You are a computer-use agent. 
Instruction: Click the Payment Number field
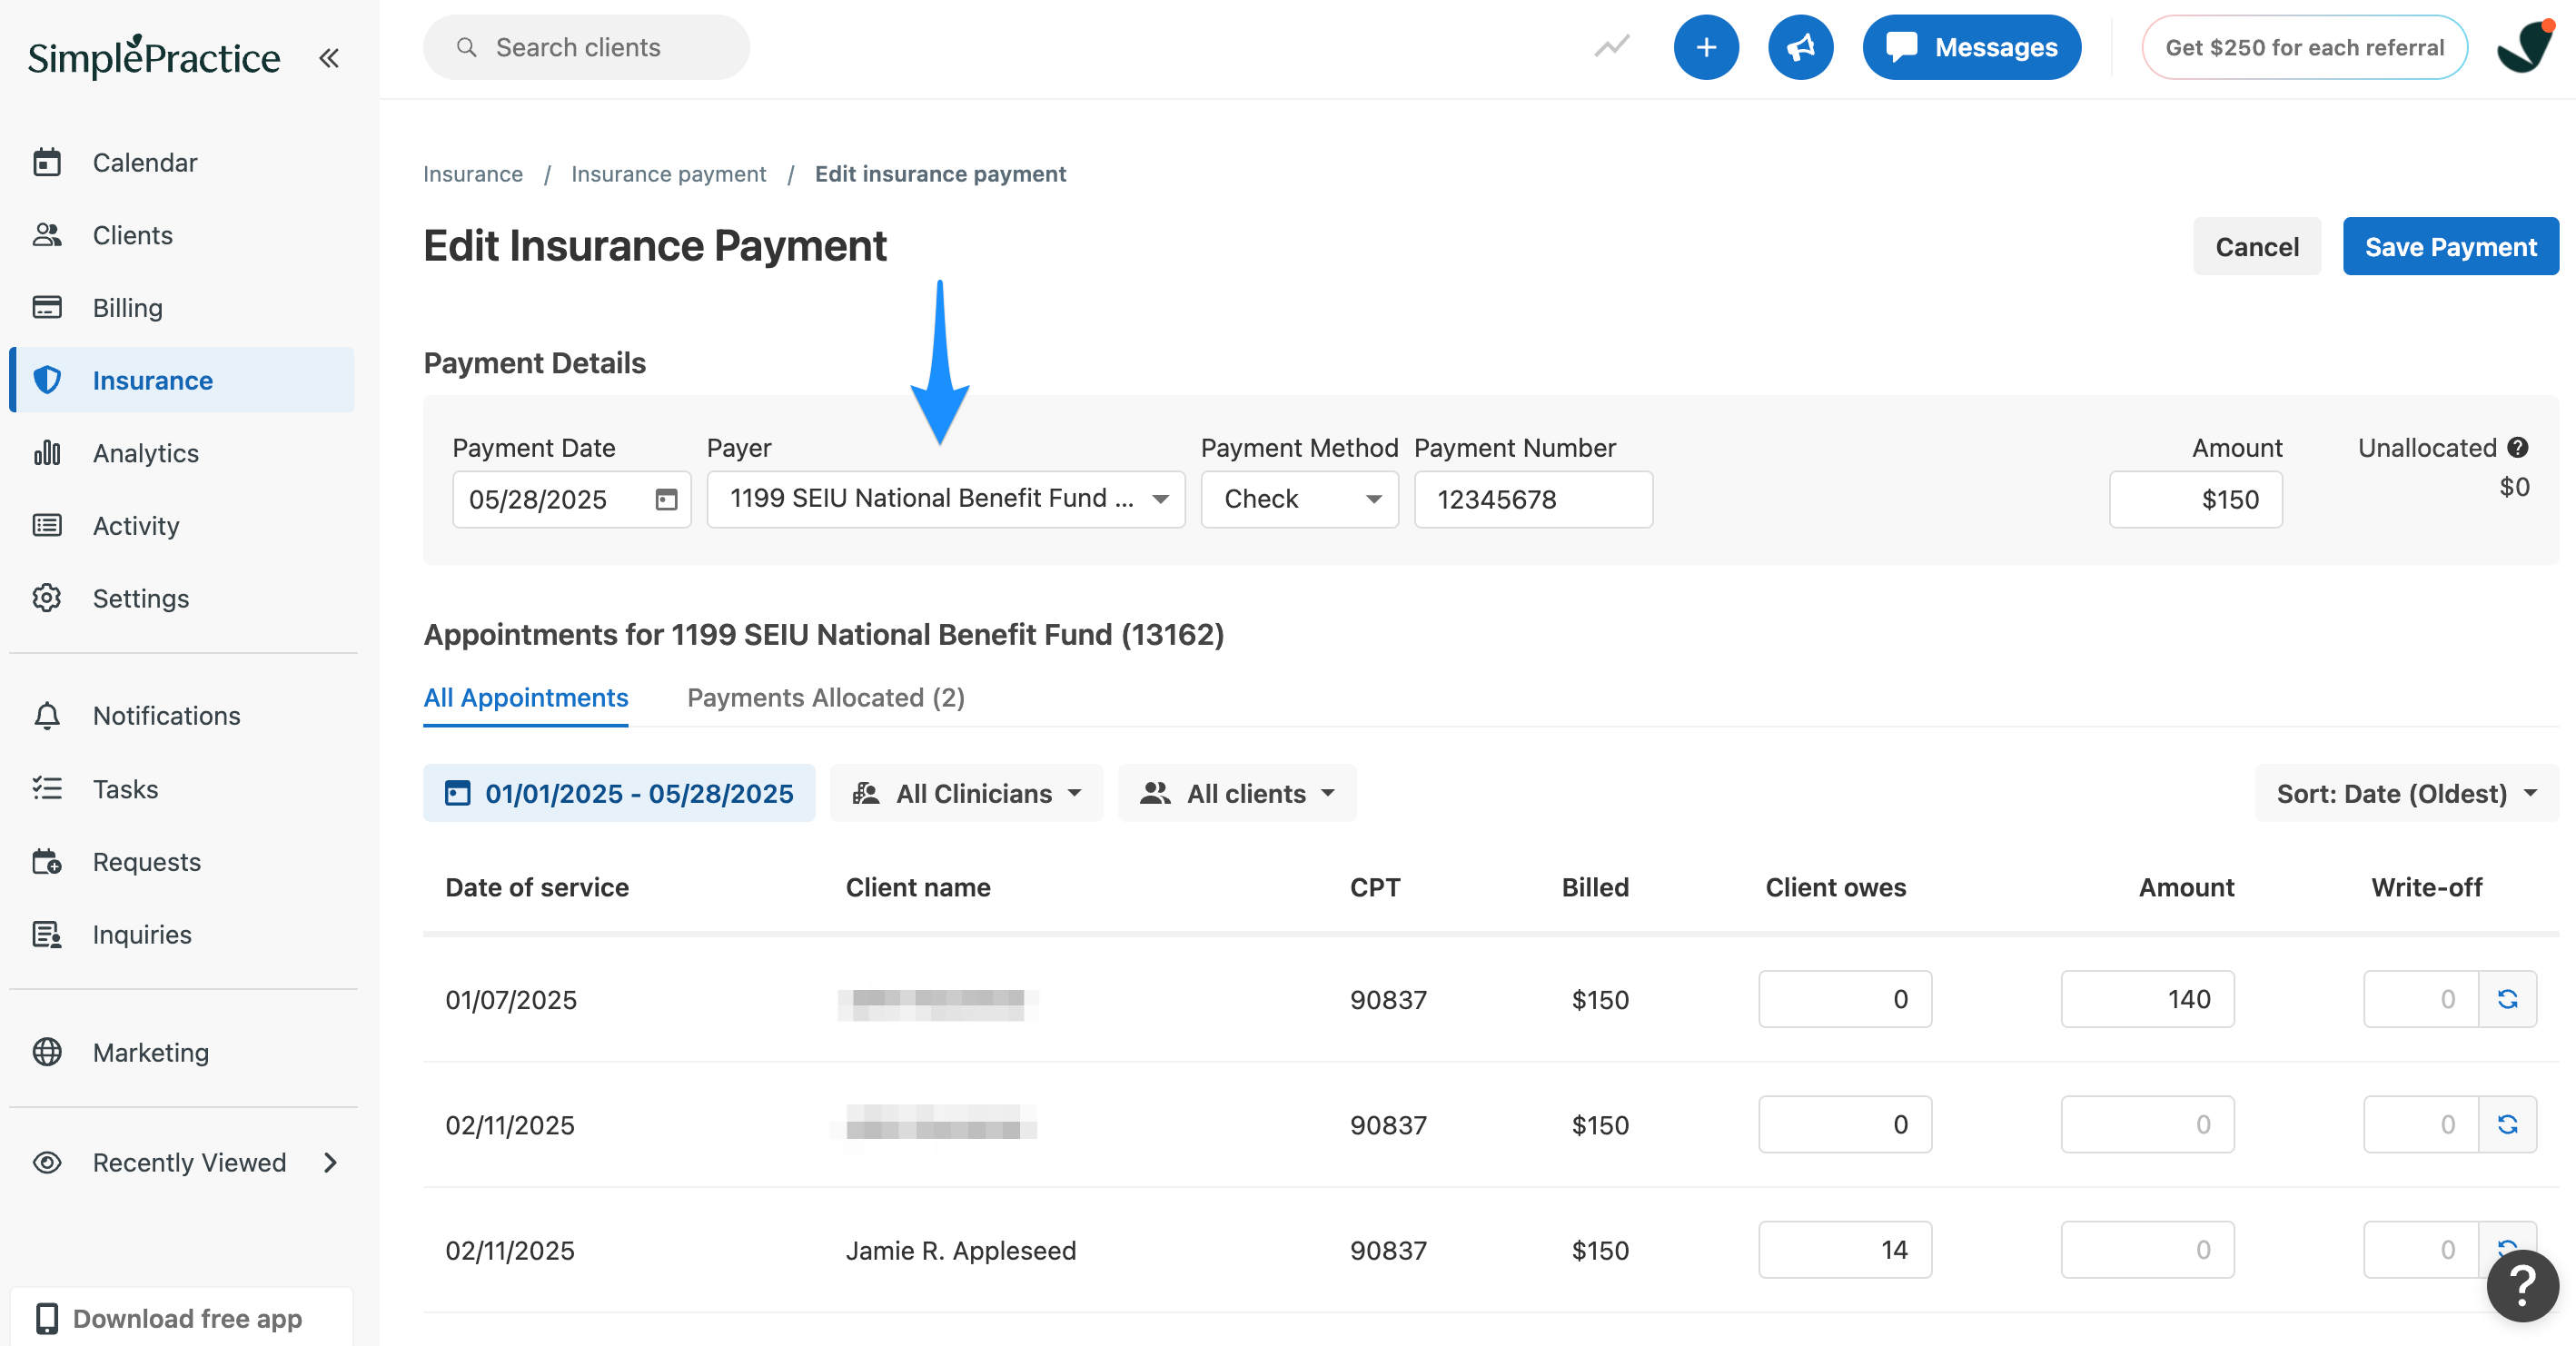click(1533, 499)
